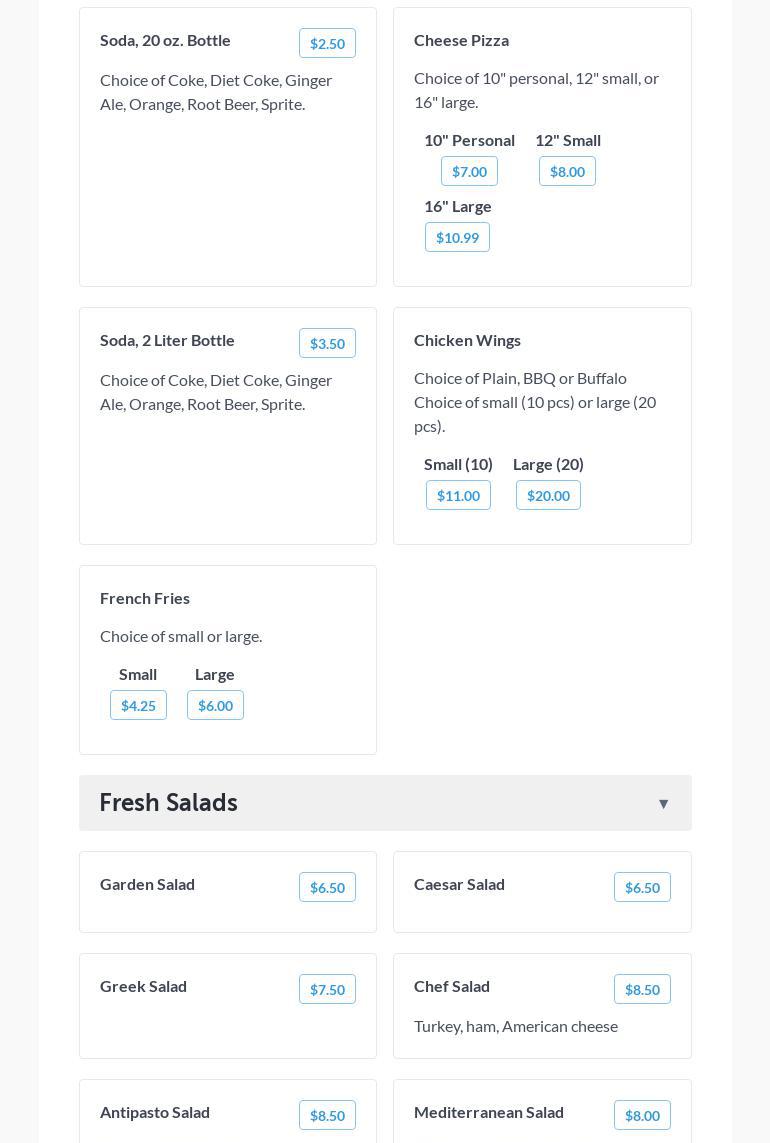Image resolution: width=770 pixels, height=1143 pixels.
Task: Order Small French Fries at $4.25
Action: coord(138,705)
